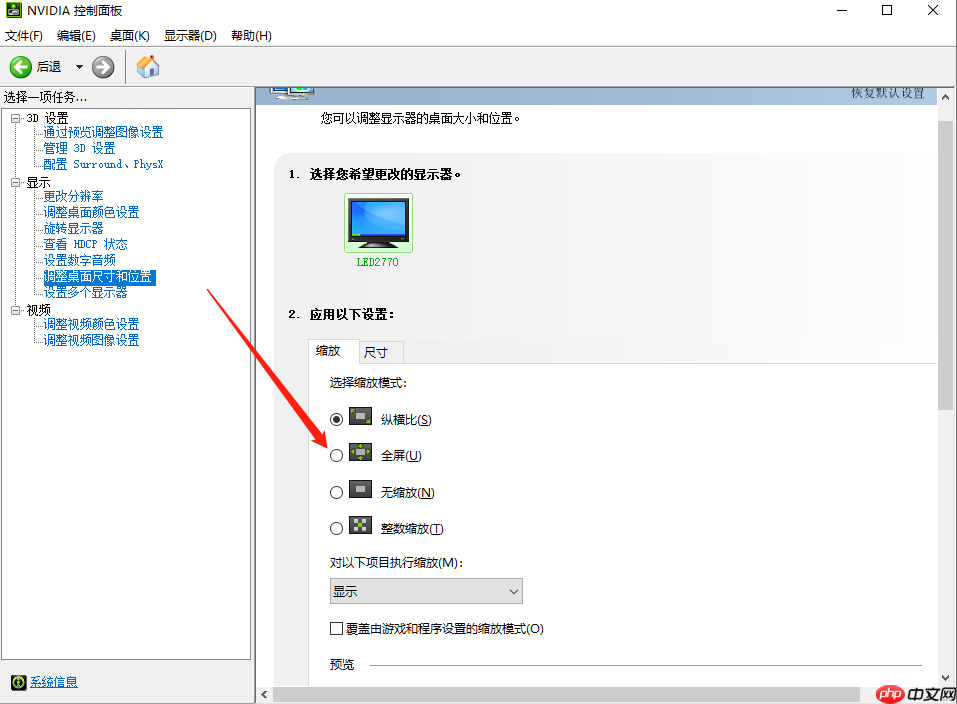Image resolution: width=957 pixels, height=704 pixels.
Task: Click 恢复默认设置 link
Action: [x=888, y=93]
